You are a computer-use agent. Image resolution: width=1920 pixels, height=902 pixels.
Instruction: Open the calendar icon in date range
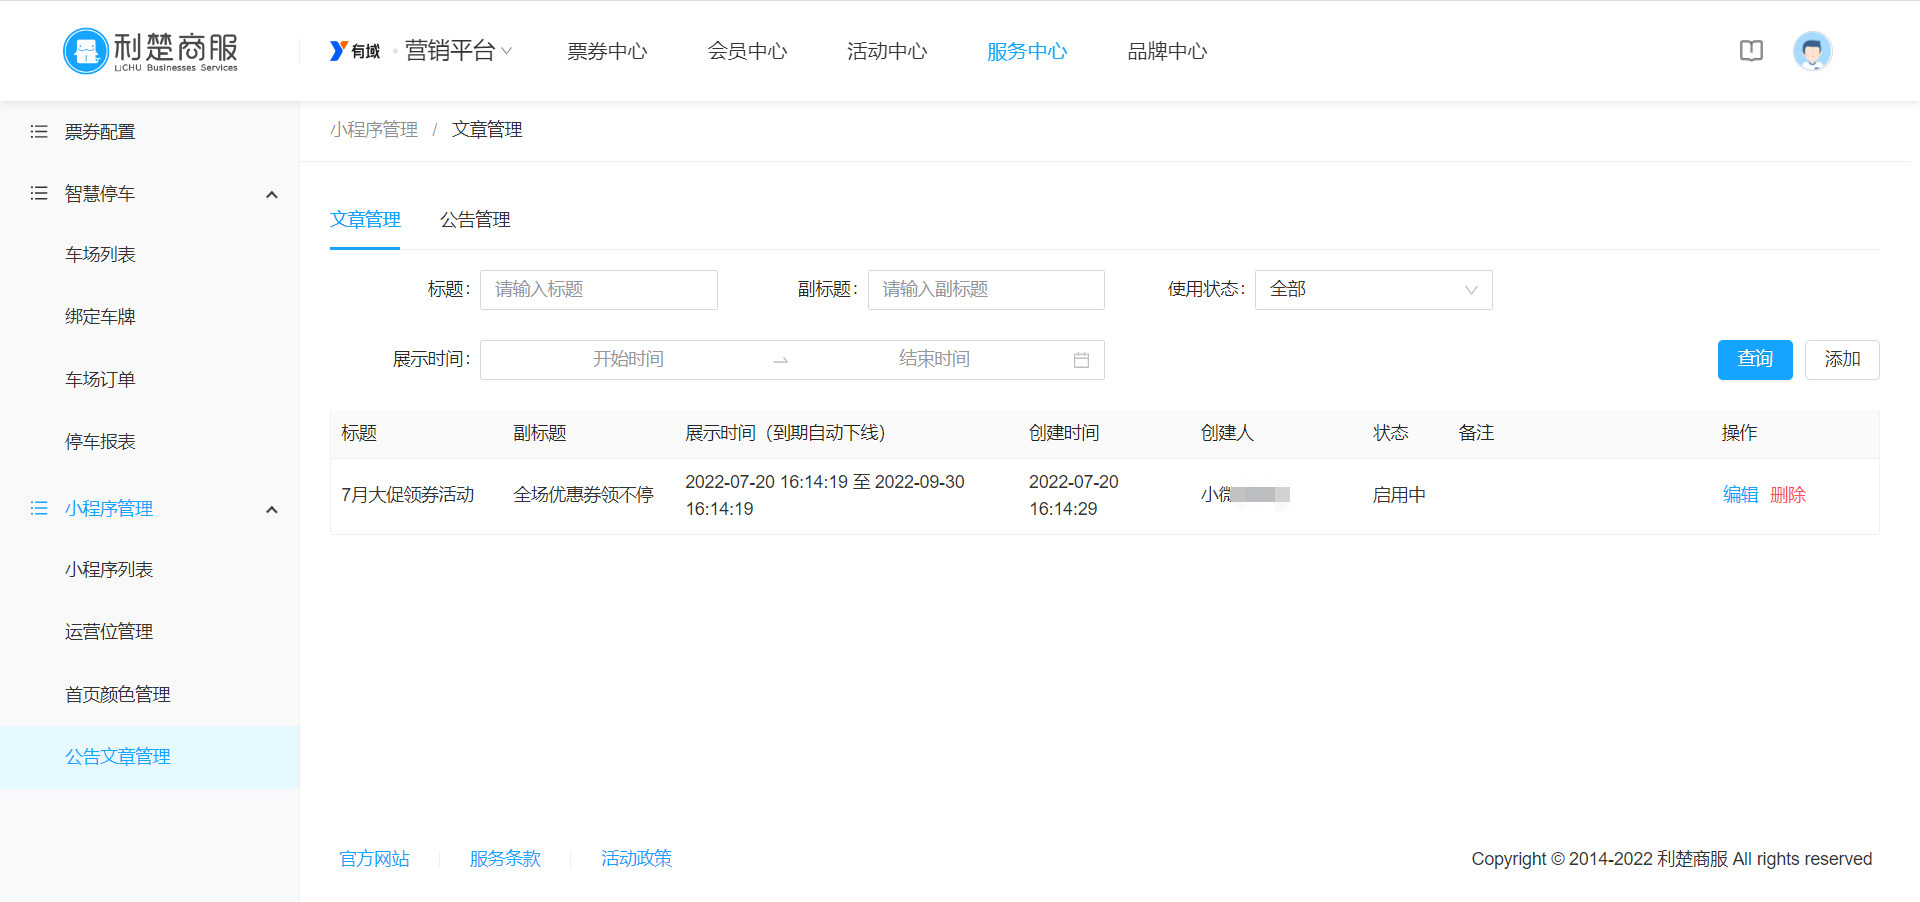coord(1081,360)
